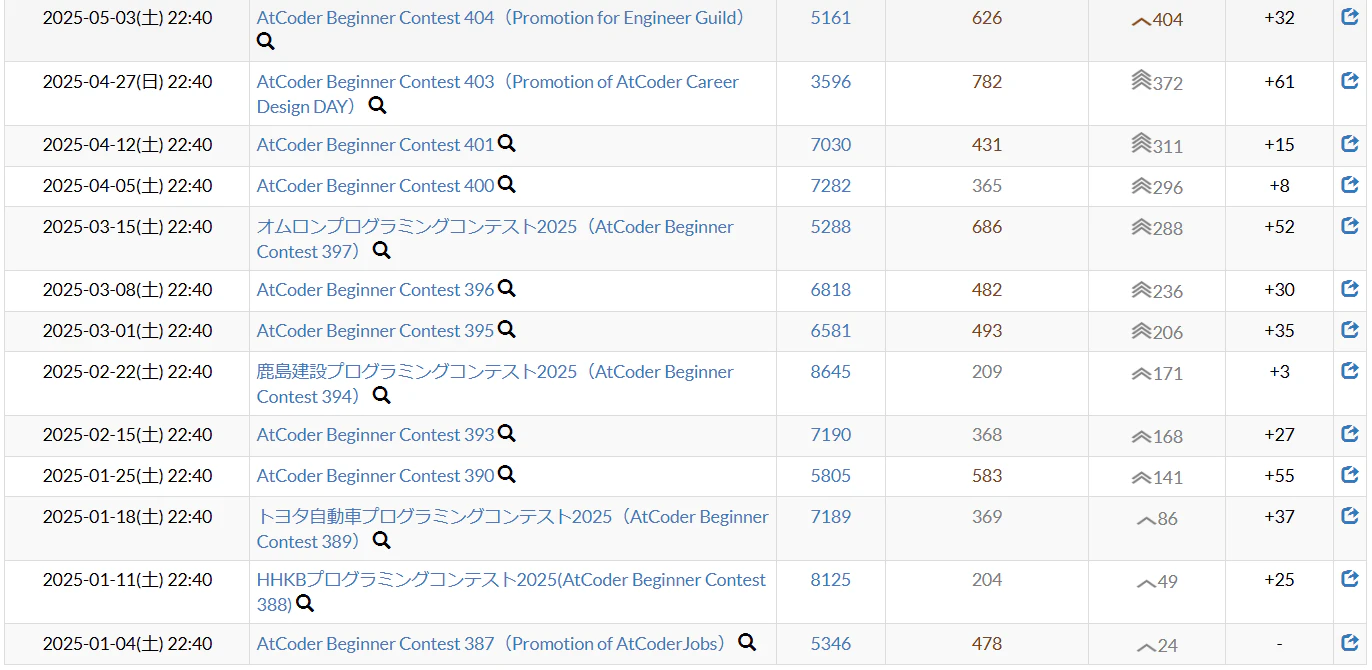Click share icon in 2025-01-18 row
Image resolution: width=1372 pixels, height=670 pixels.
(x=1350, y=516)
